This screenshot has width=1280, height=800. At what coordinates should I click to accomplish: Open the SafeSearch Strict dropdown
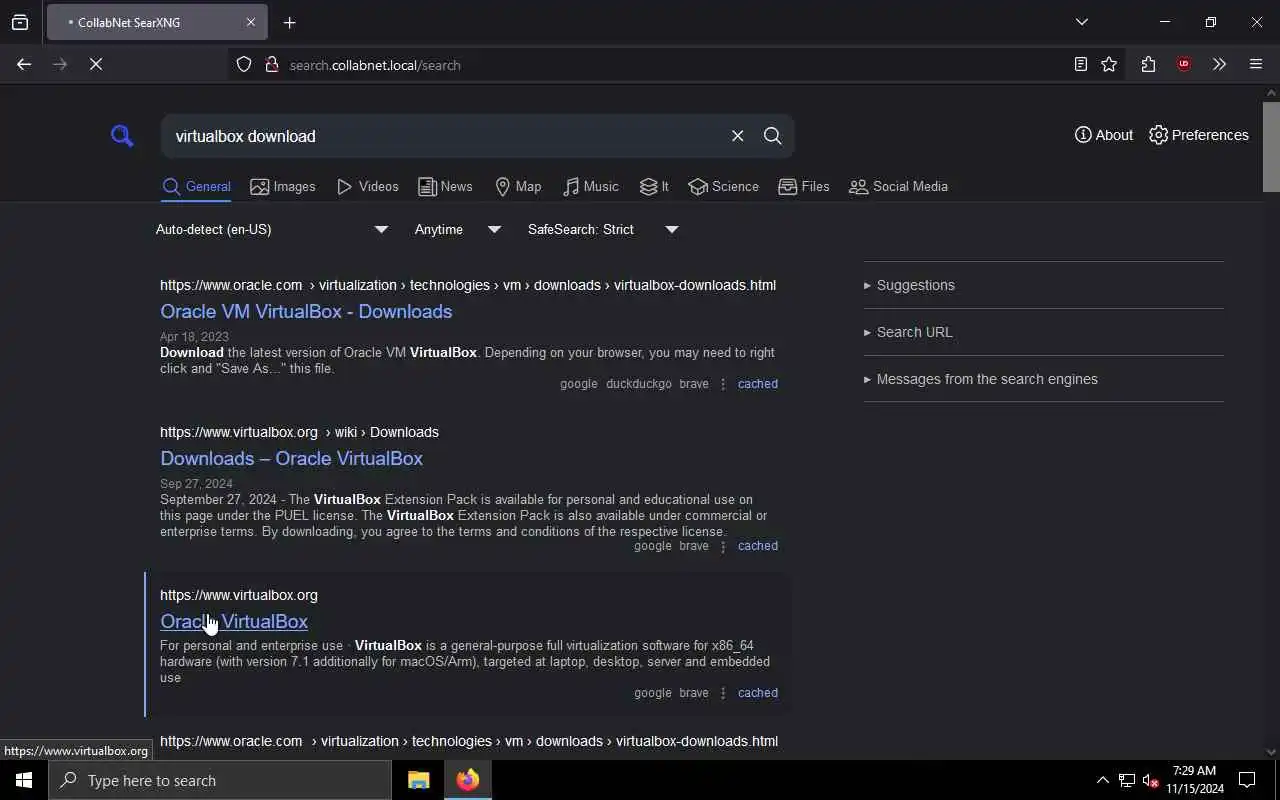603,230
